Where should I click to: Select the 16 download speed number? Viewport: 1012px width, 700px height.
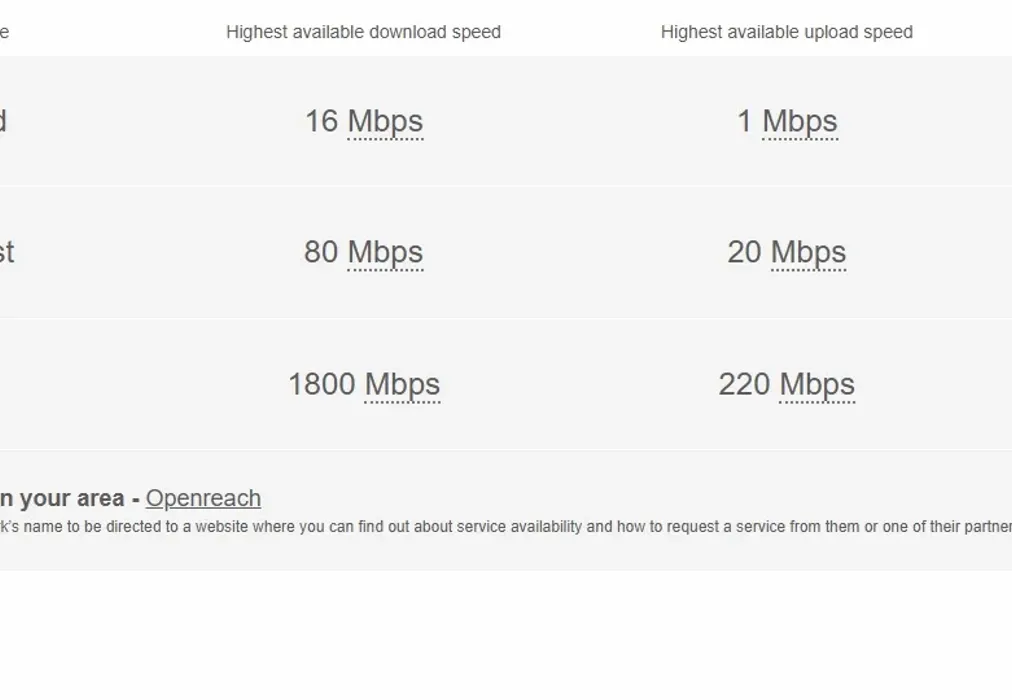coord(321,122)
